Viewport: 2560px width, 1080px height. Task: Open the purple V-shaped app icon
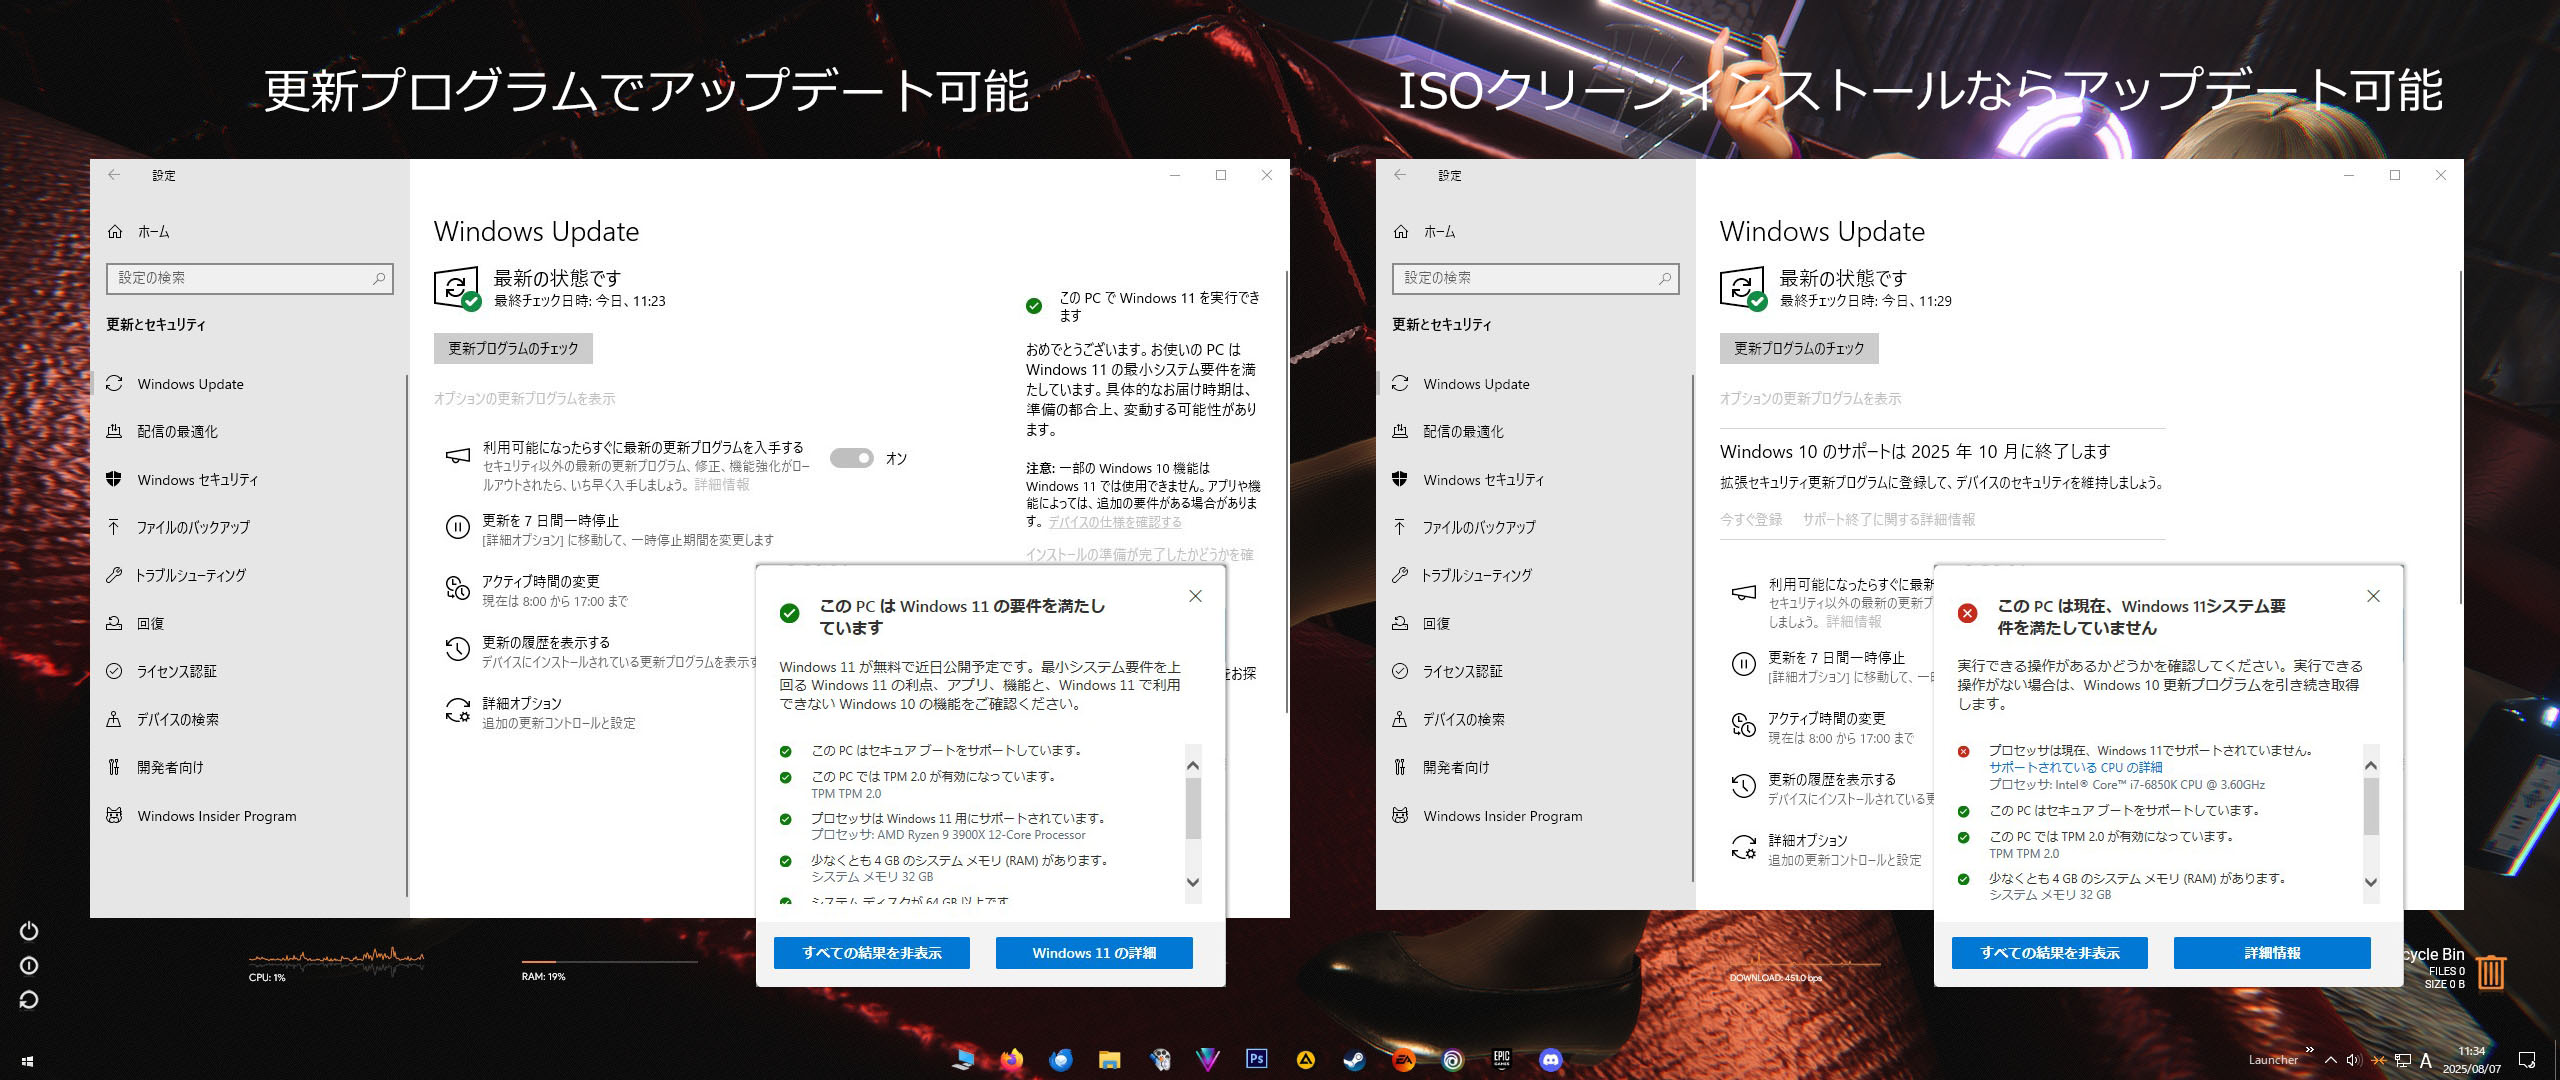(1208, 1060)
